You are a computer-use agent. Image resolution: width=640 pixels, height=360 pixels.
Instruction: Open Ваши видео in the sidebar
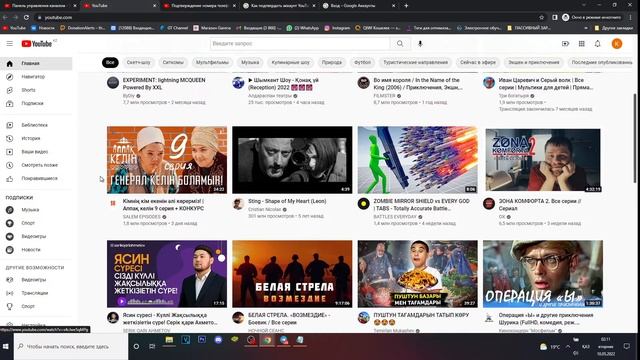tap(36, 152)
